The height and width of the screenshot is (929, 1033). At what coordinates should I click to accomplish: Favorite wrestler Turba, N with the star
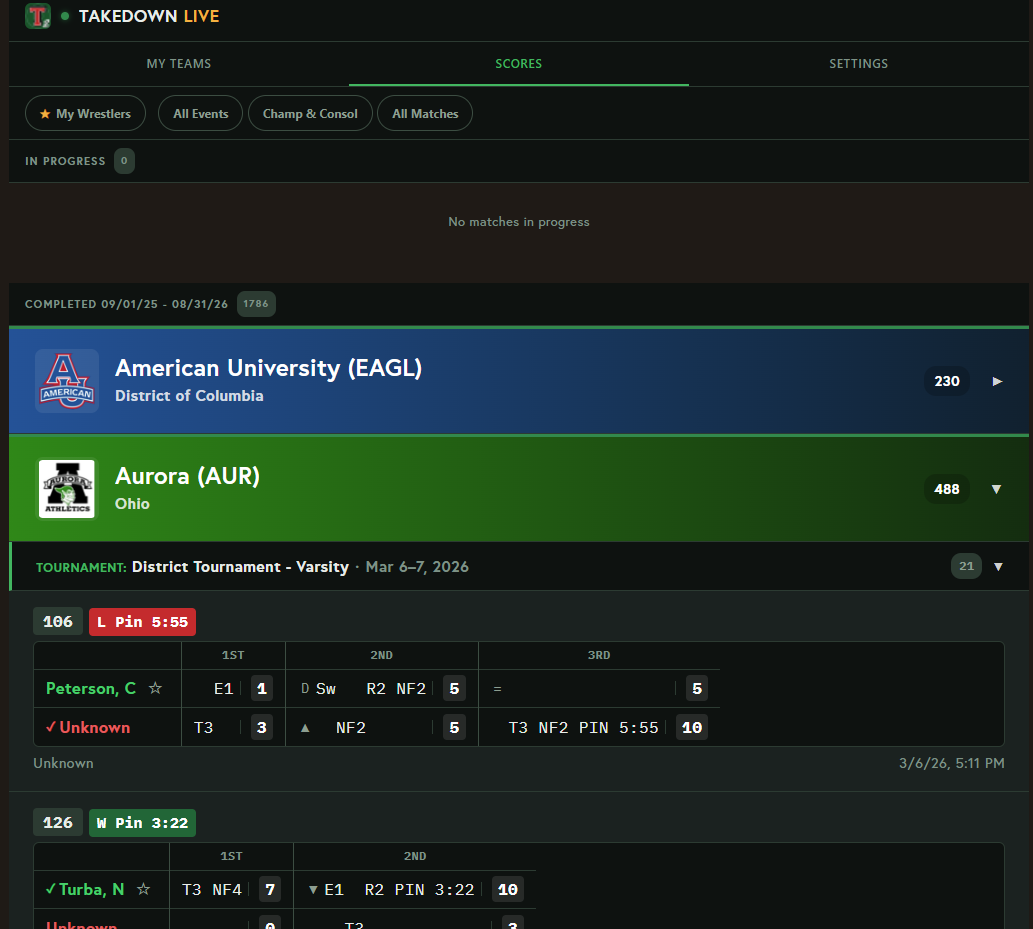pyautogui.click(x=143, y=889)
